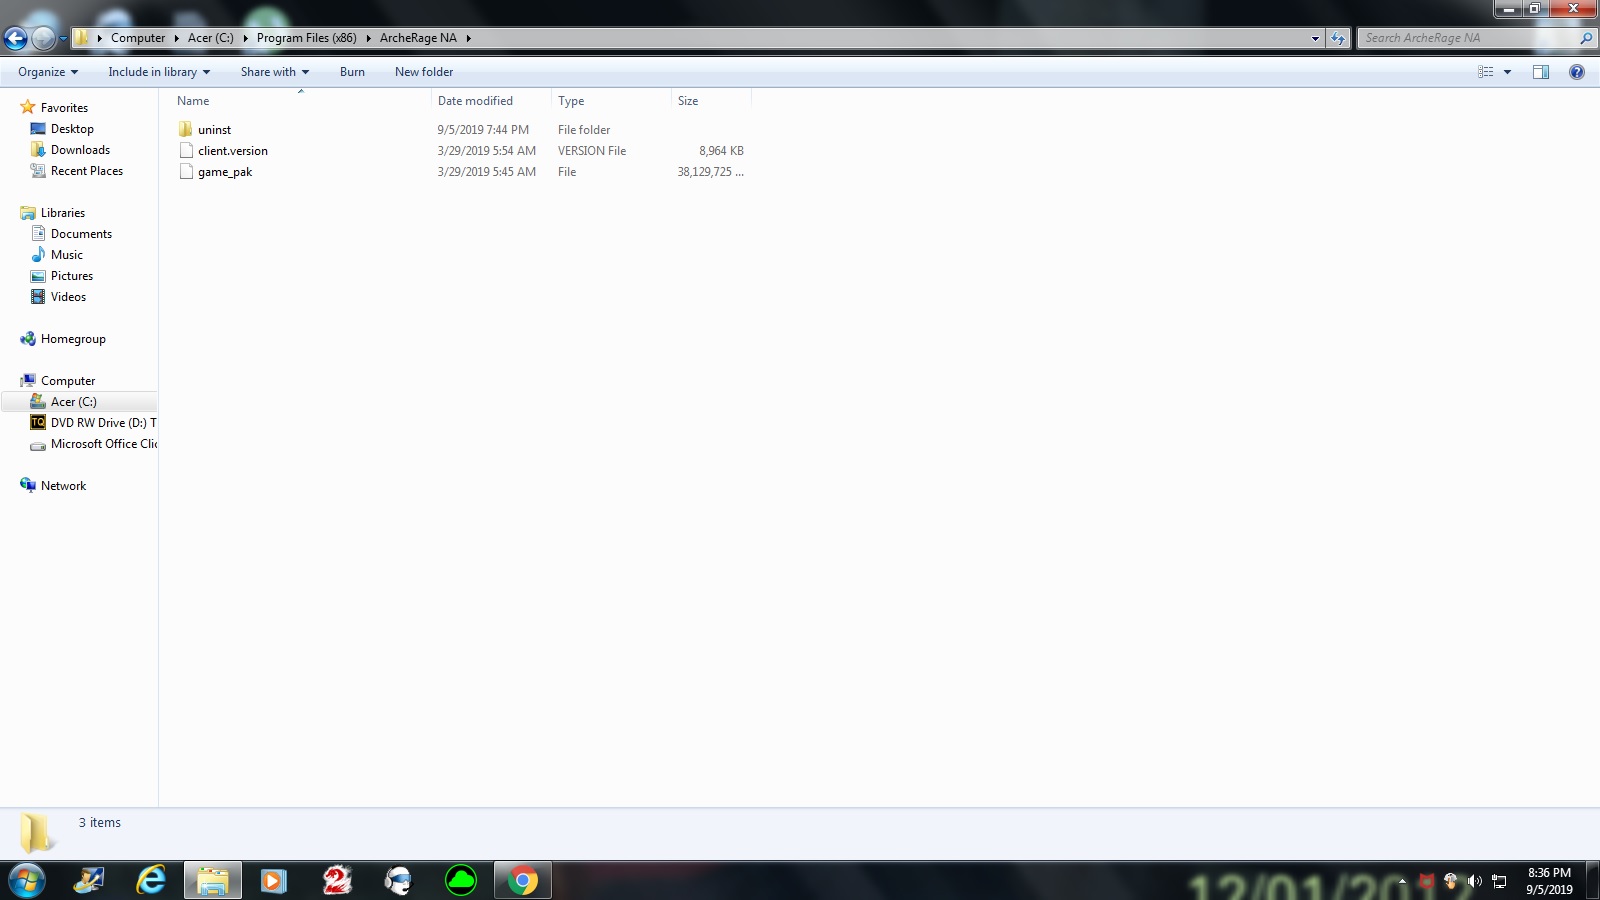Click Favorites in navigation pane
This screenshot has width=1600, height=900.
[x=64, y=108]
